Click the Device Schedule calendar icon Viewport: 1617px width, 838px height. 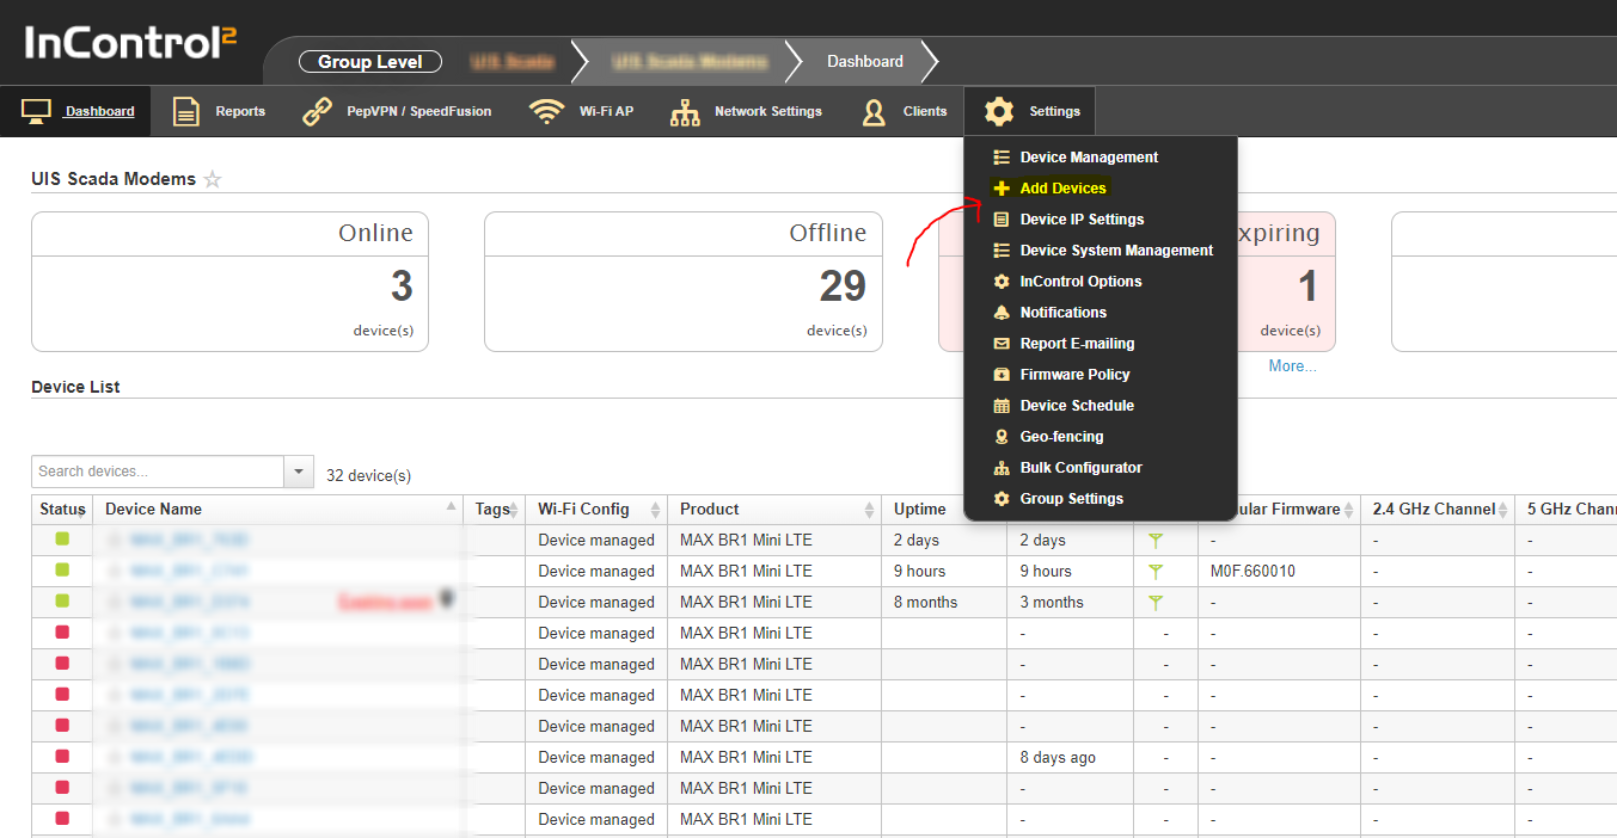pyautogui.click(x=1001, y=405)
